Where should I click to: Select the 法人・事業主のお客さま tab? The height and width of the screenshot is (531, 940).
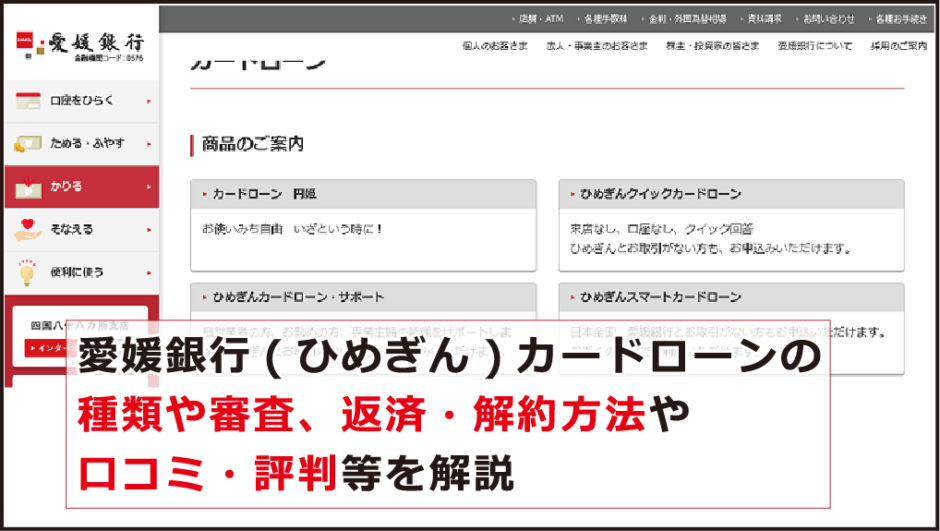pos(596,46)
